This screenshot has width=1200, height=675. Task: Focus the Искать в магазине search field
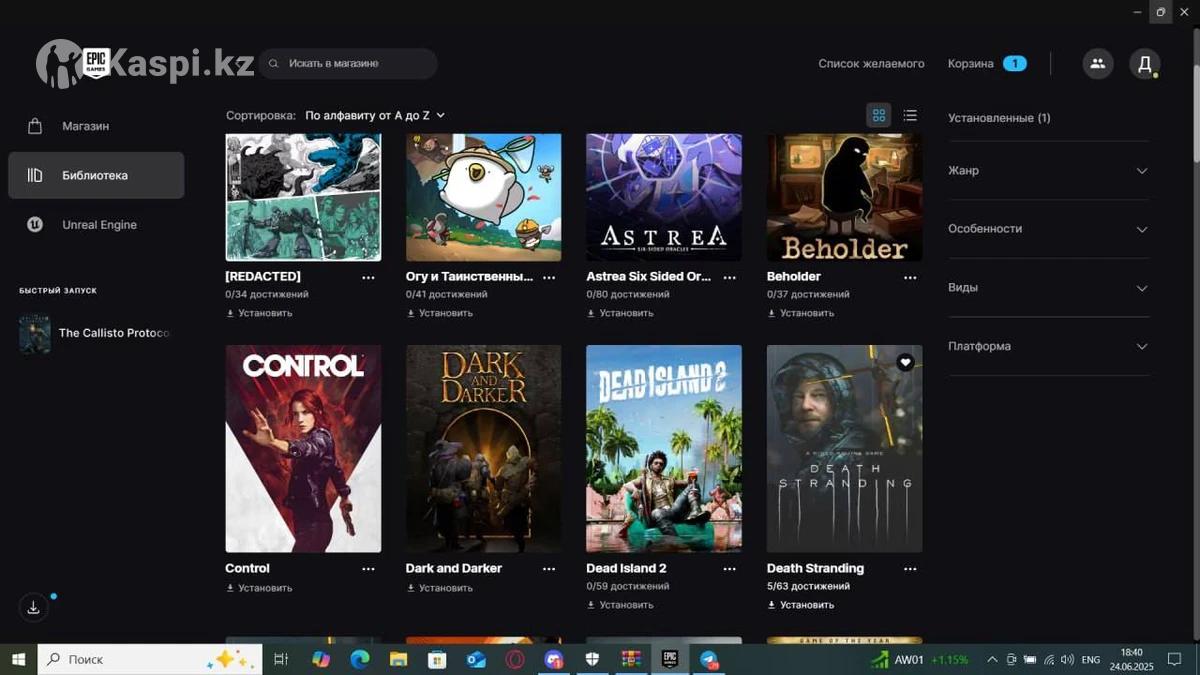click(348, 63)
